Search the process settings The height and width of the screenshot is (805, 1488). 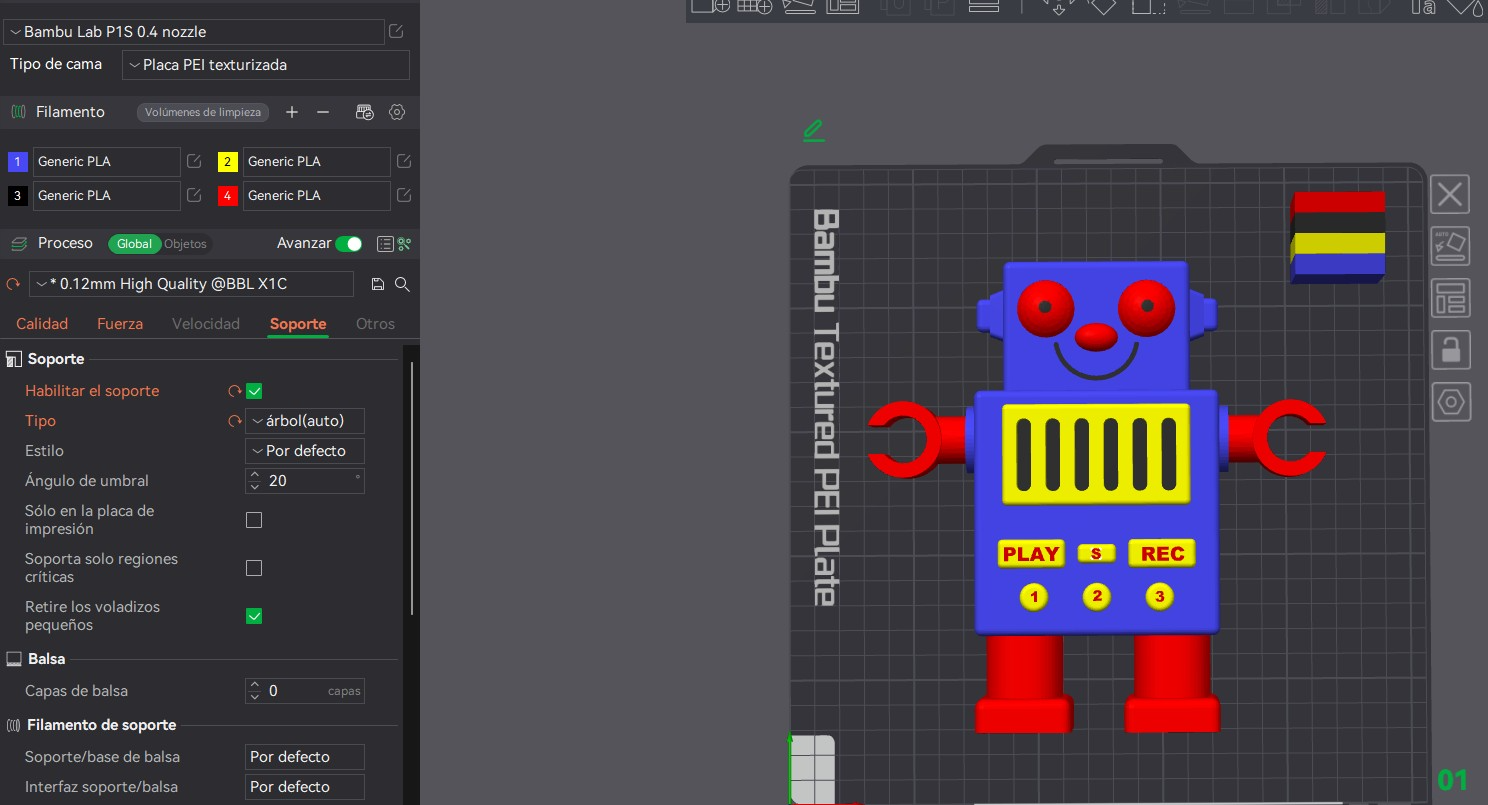[402, 284]
